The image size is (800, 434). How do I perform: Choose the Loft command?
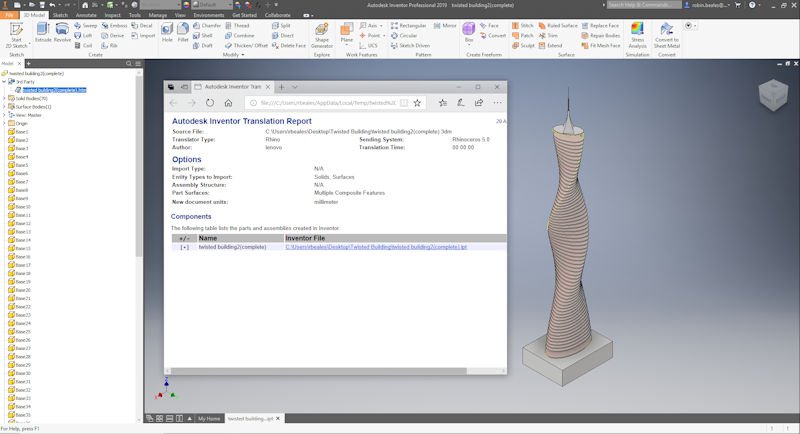coord(83,36)
